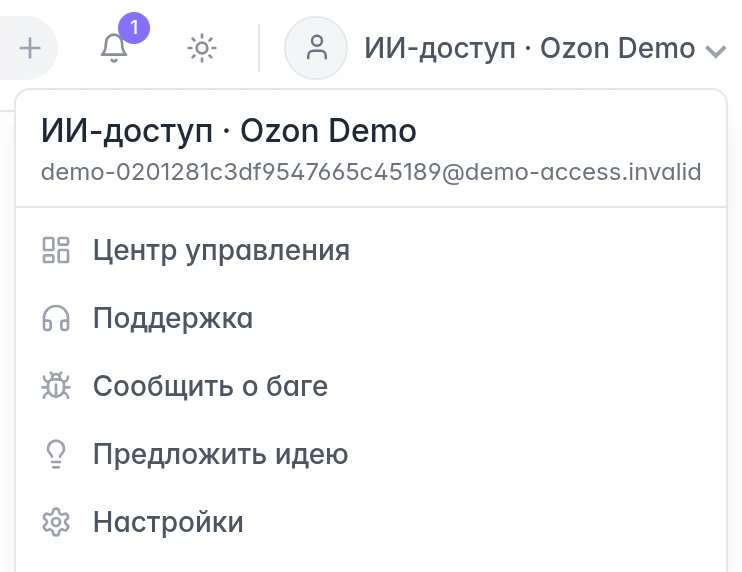Click the plus add button
The image size is (742, 572).
coord(30,48)
